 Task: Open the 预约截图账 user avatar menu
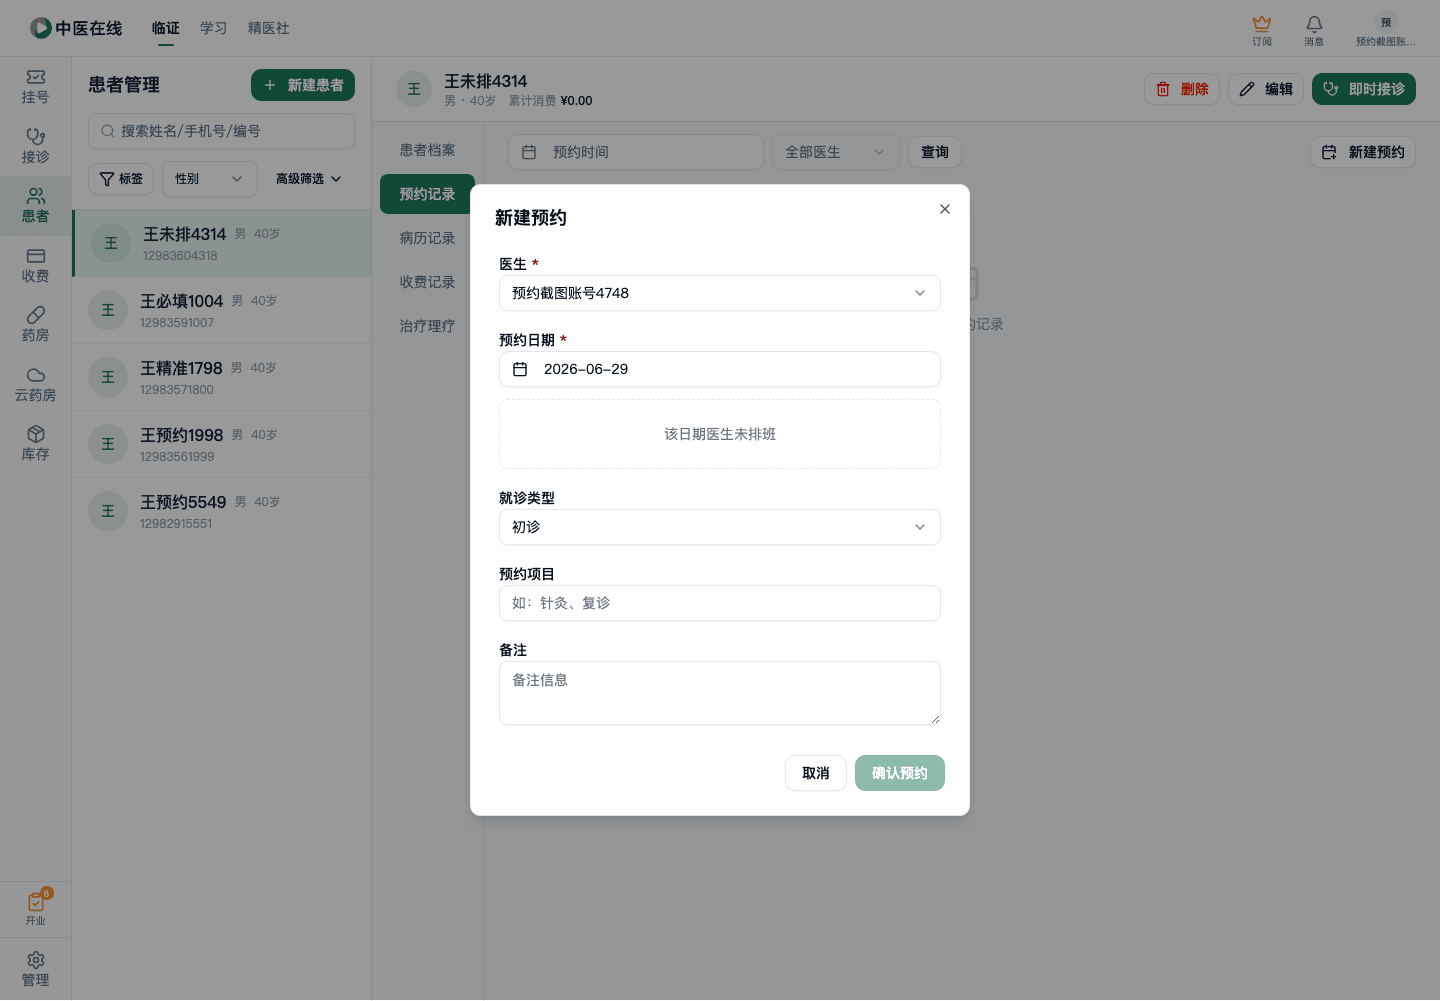coord(1385,30)
